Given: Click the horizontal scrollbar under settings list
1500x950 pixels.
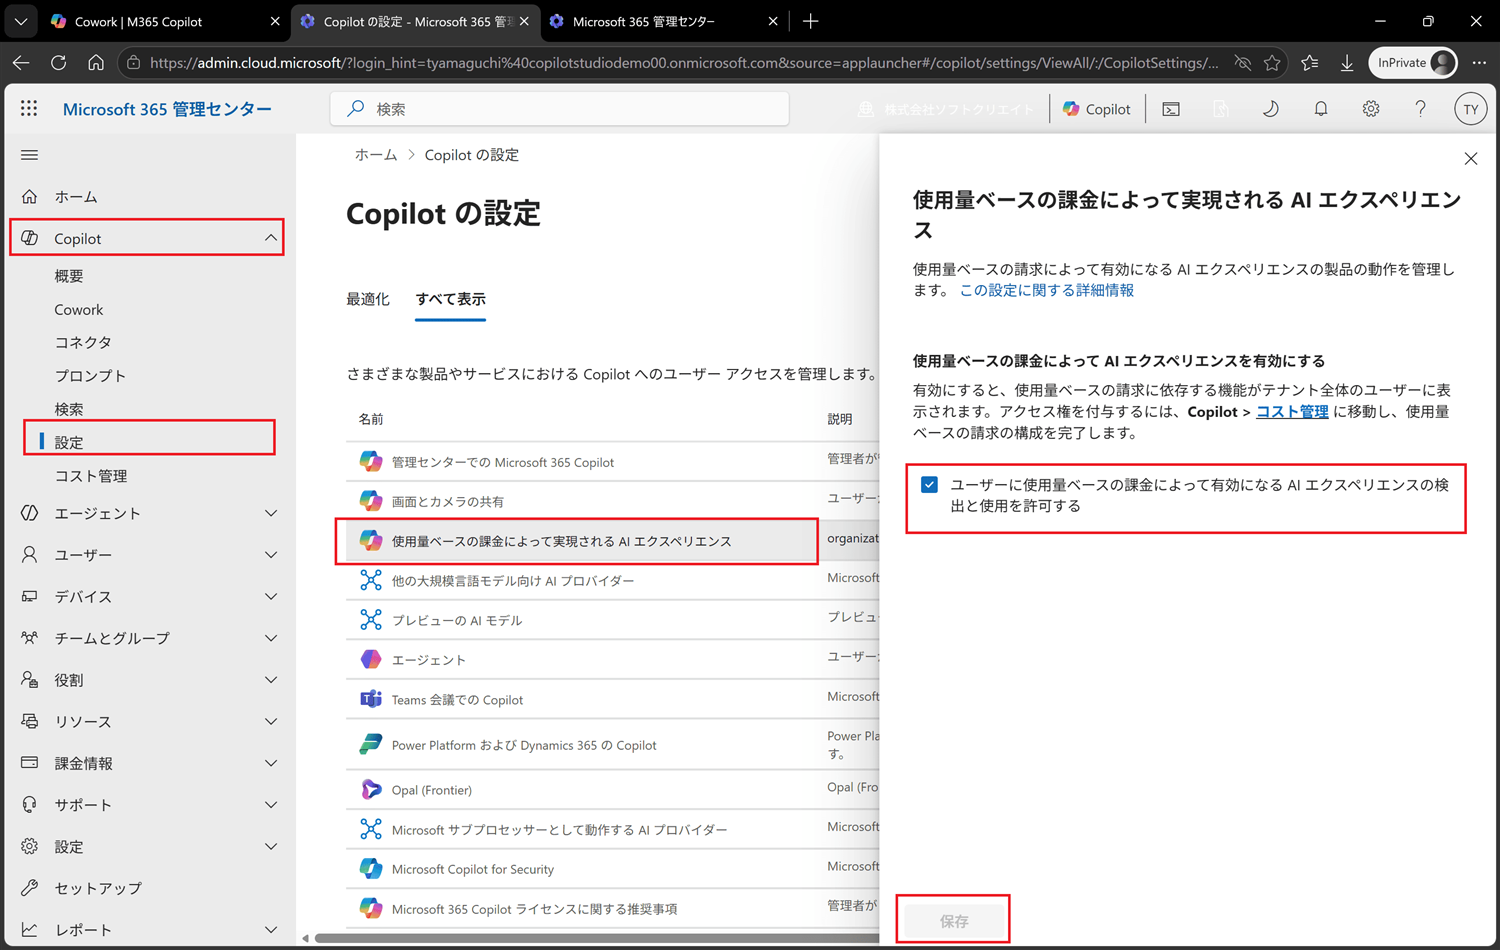Looking at the screenshot, I should [596, 938].
